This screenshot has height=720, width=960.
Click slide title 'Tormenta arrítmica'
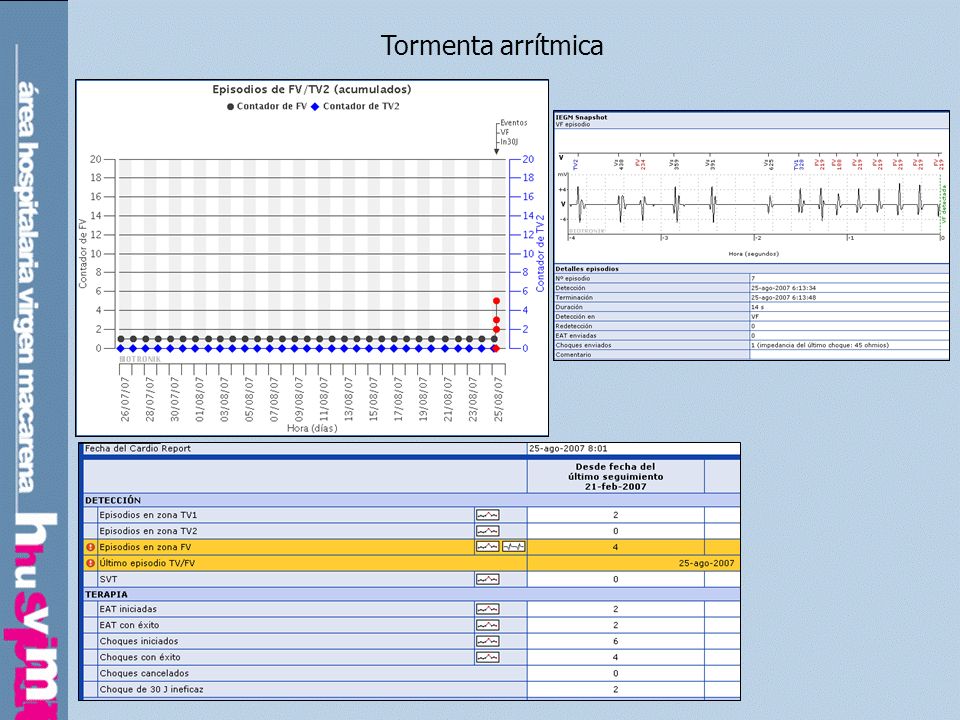(x=492, y=46)
